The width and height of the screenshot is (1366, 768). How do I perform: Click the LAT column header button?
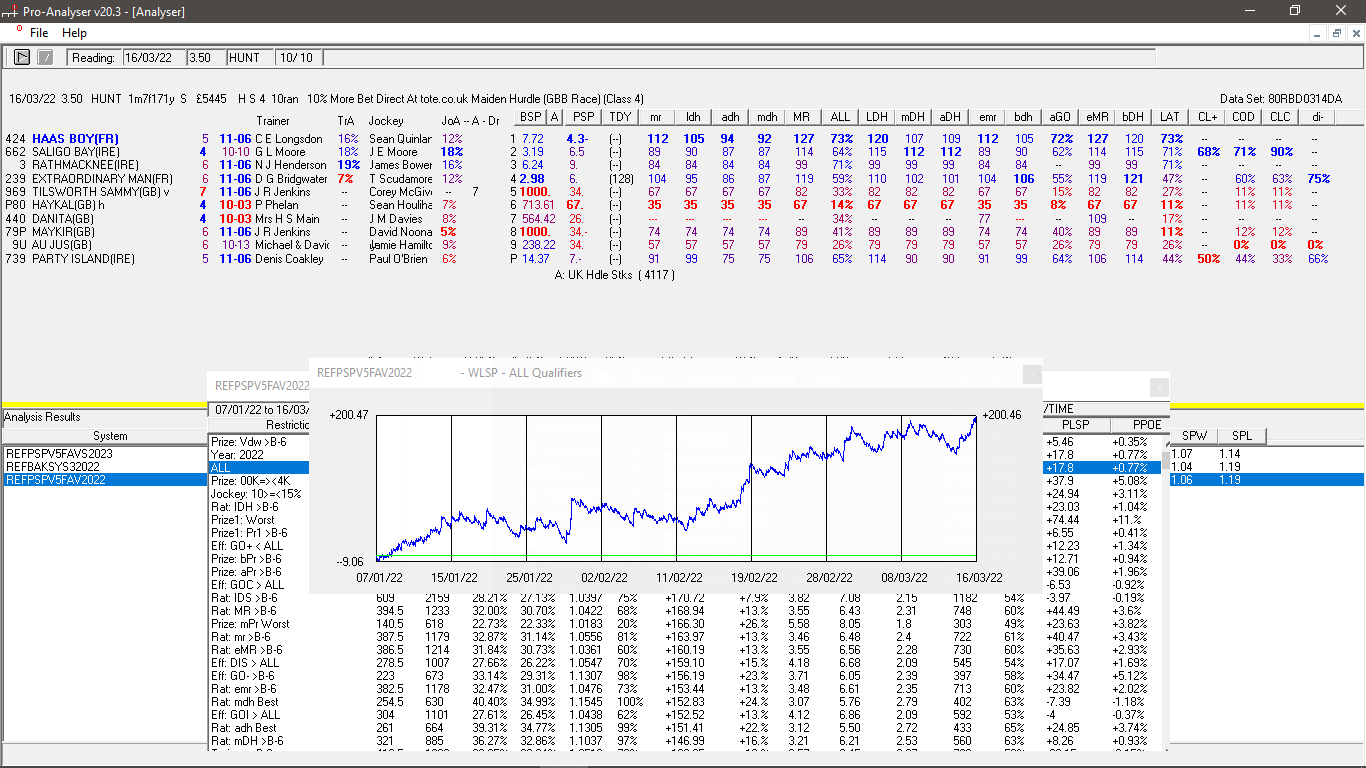tap(1171, 117)
